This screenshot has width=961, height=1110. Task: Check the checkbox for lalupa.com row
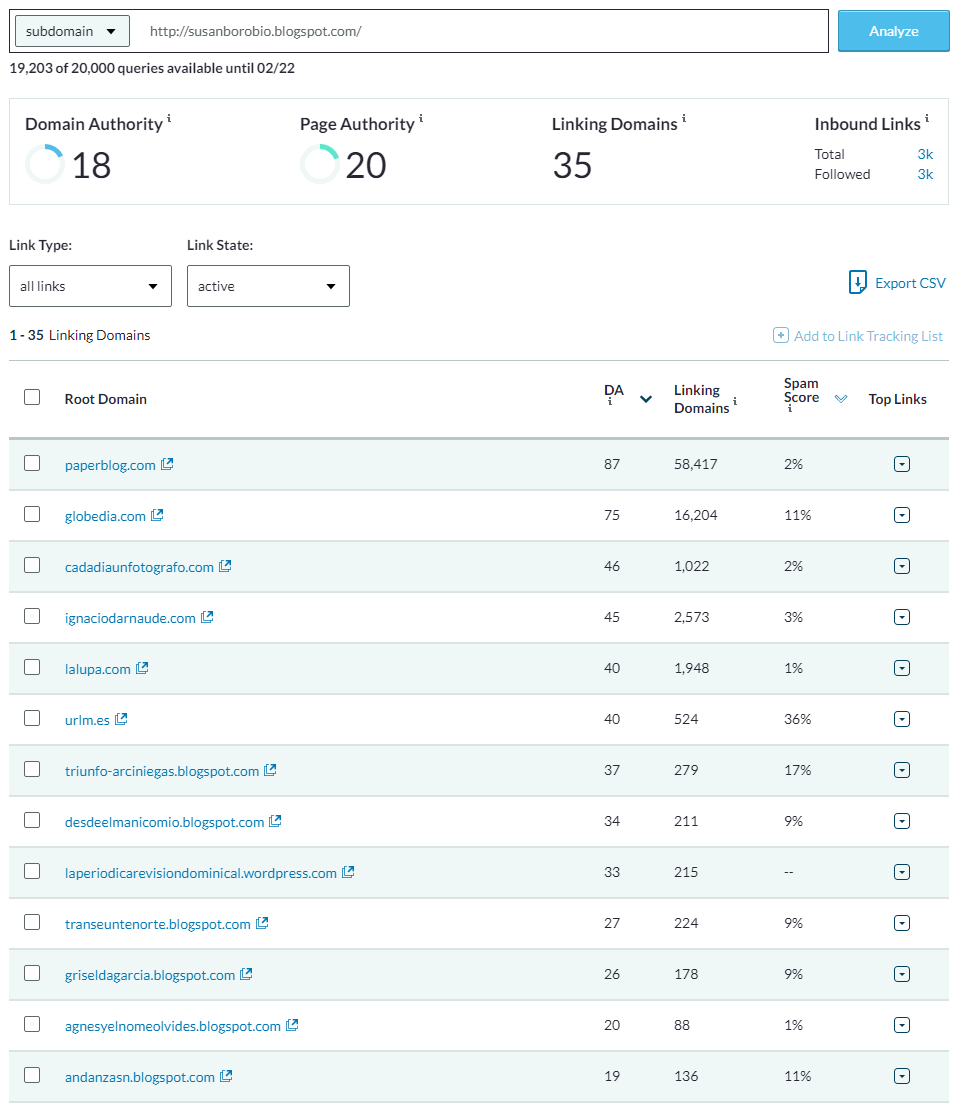pos(31,667)
